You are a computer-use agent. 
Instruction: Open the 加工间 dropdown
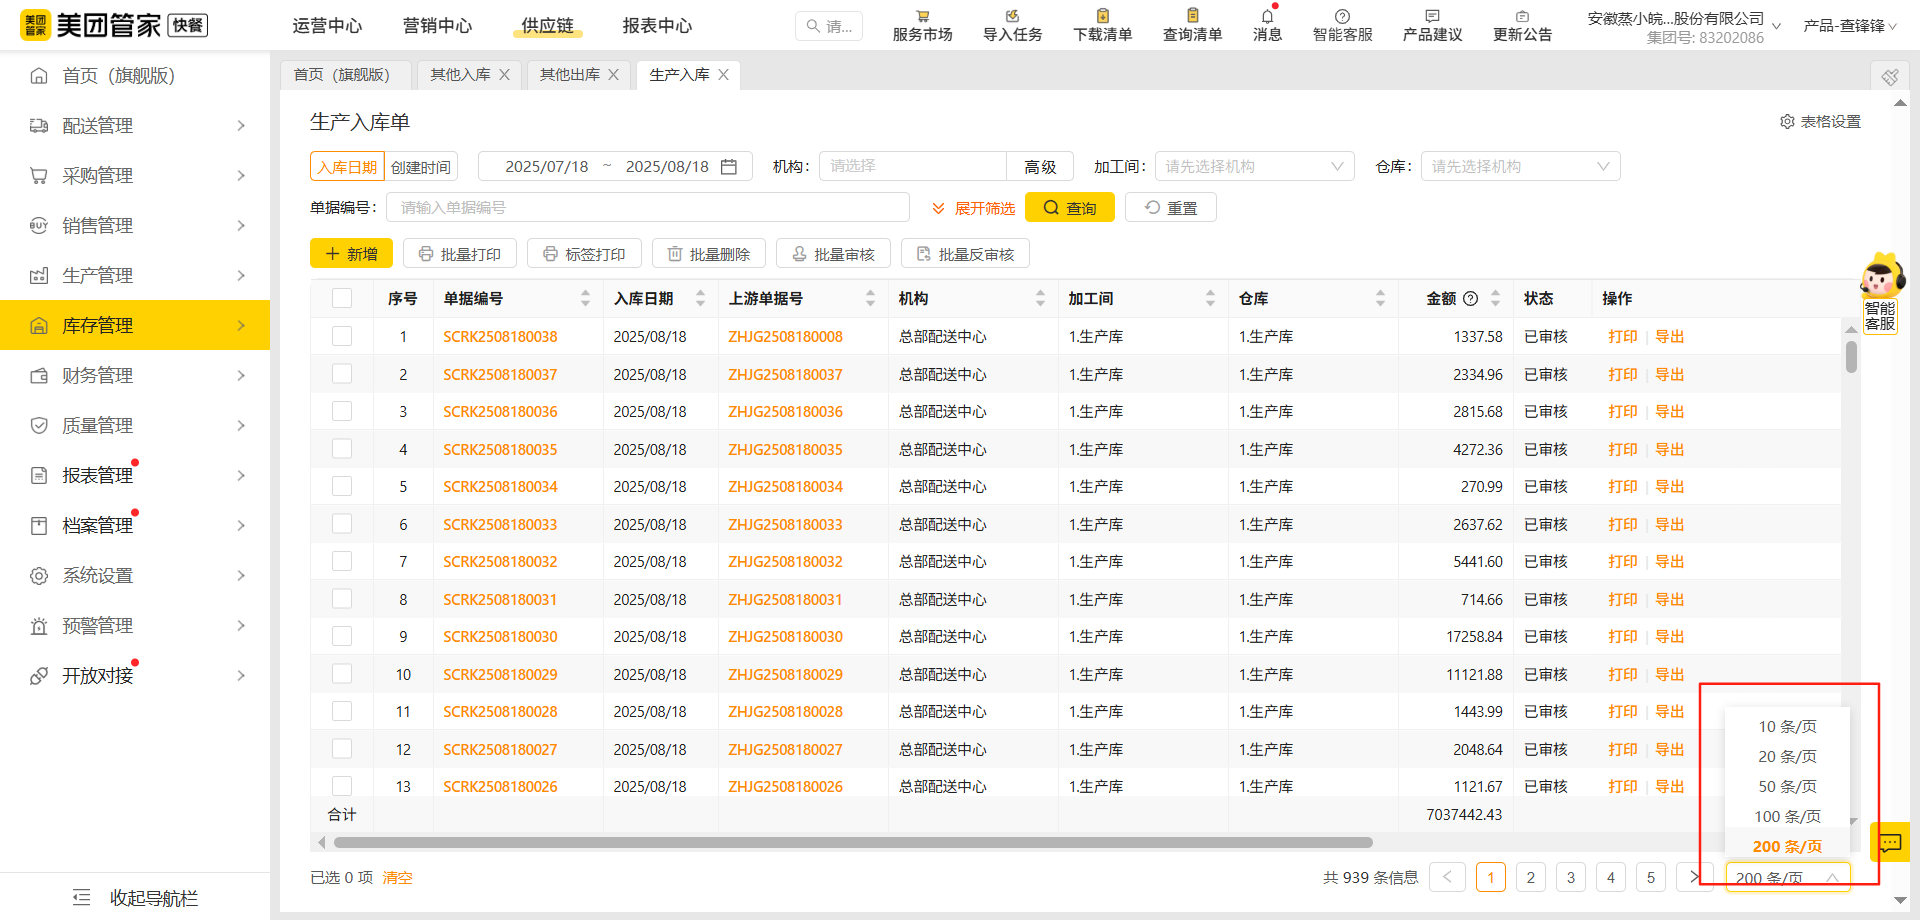pos(1254,167)
